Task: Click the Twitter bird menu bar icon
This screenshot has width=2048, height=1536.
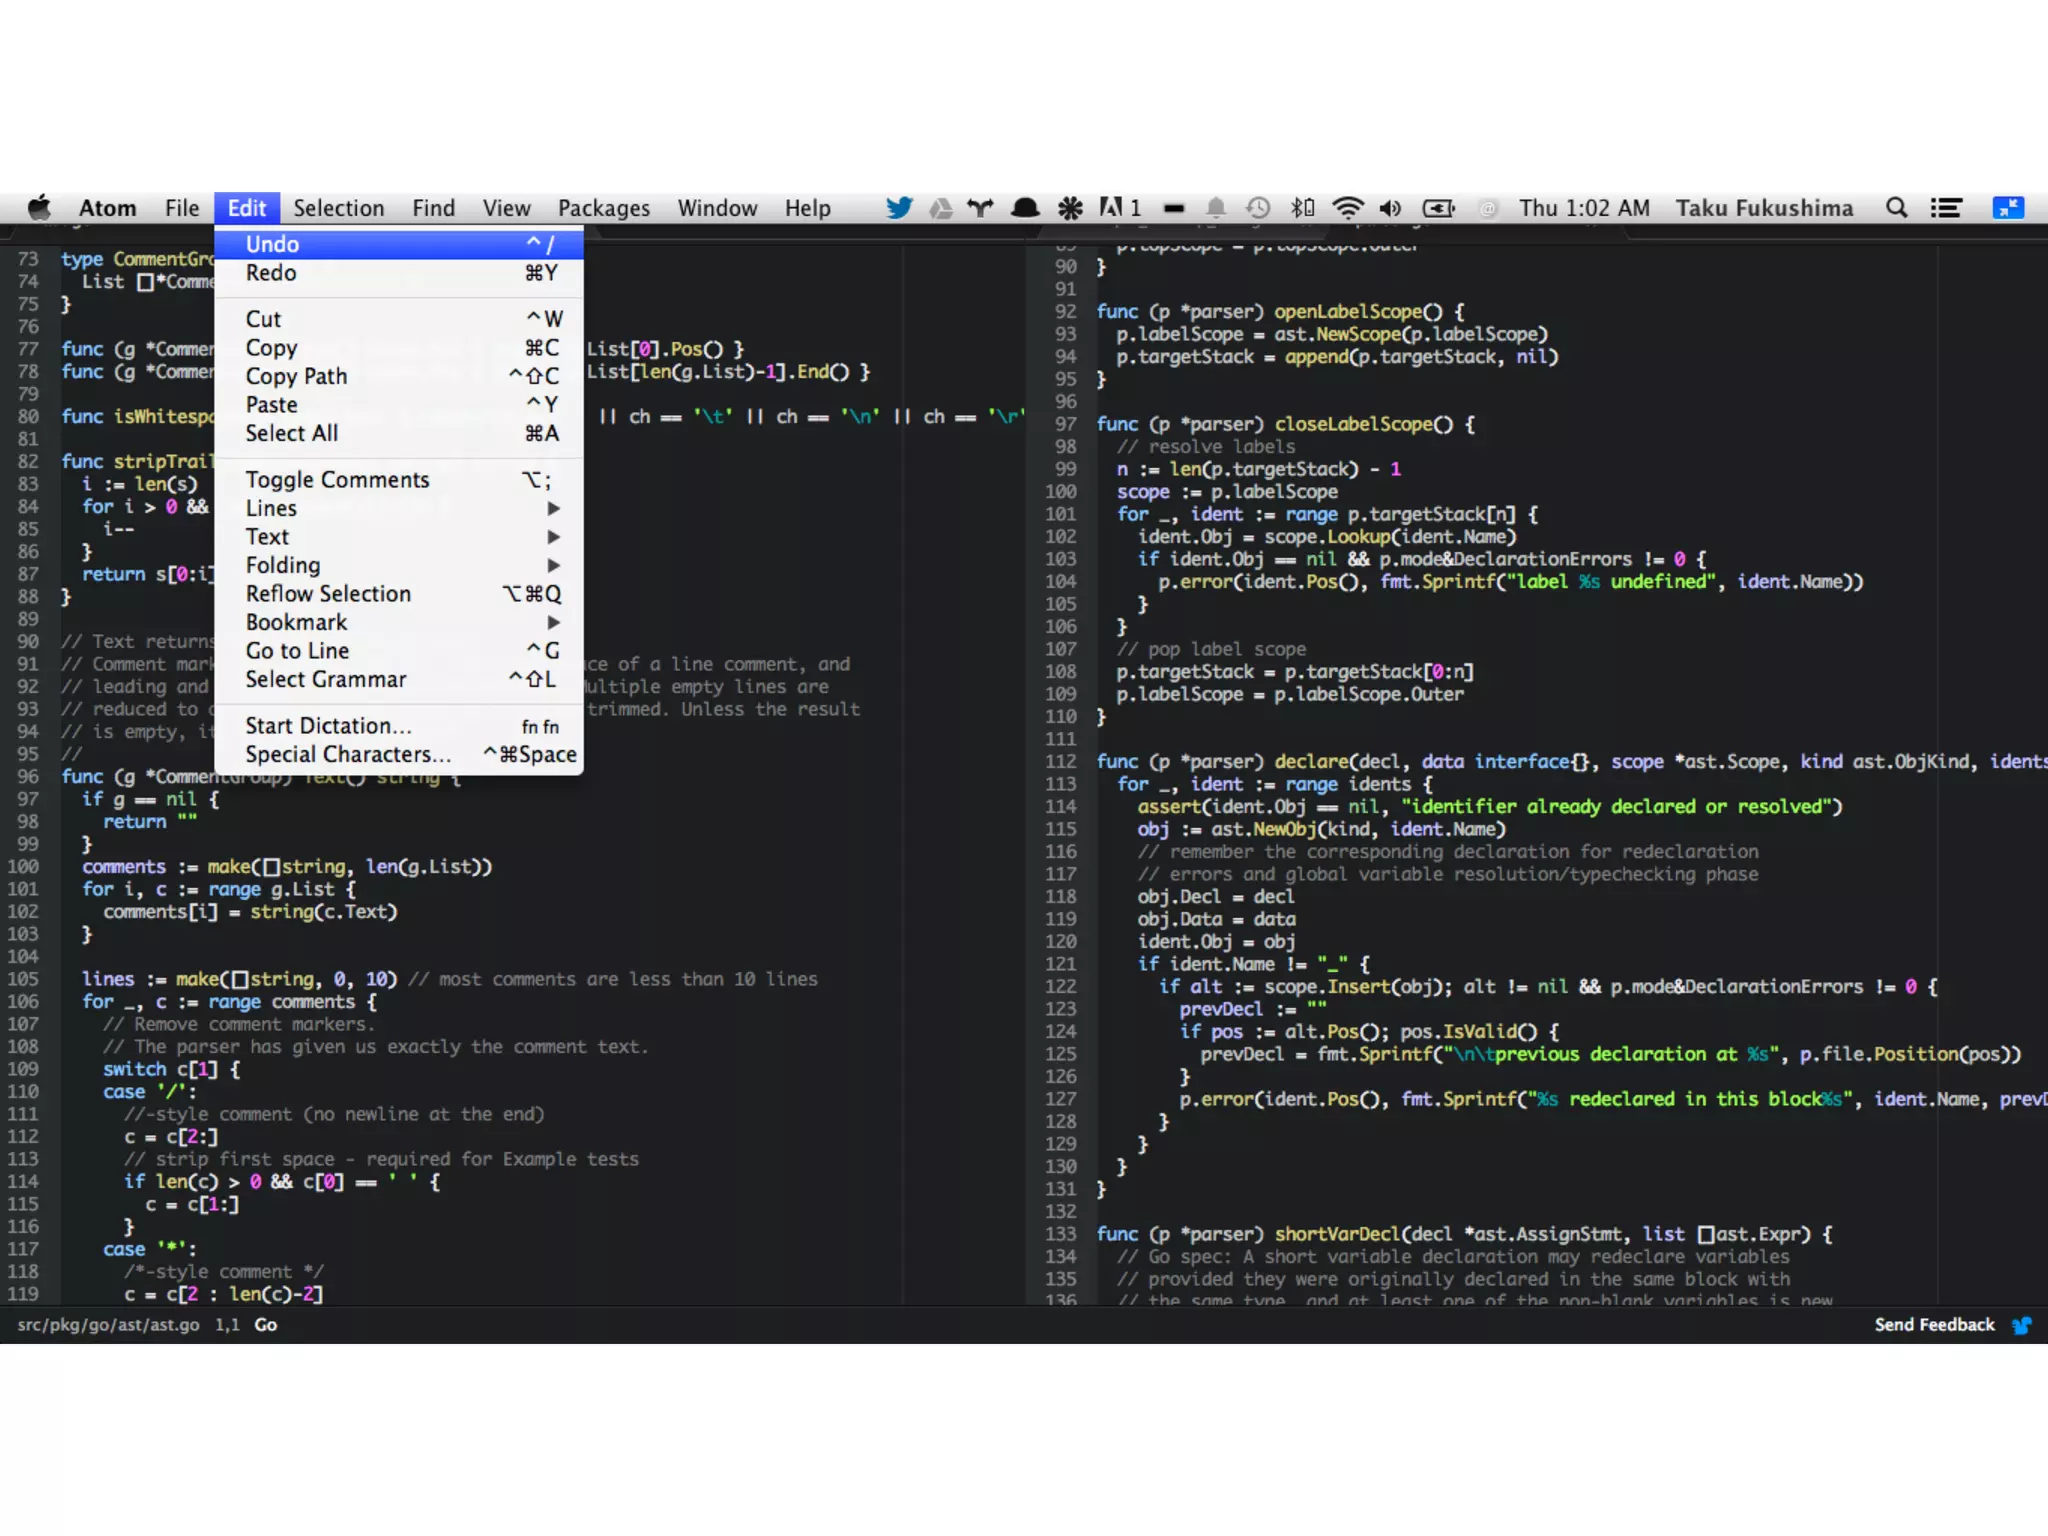Action: 898,208
